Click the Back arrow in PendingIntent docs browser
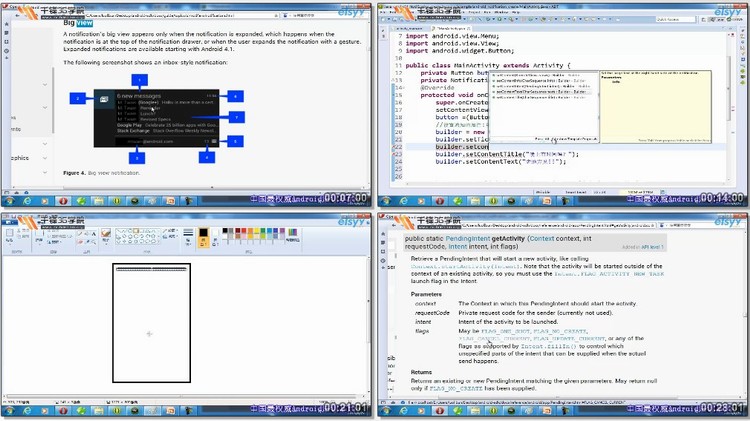The width and height of the screenshot is (750, 421). (395, 224)
